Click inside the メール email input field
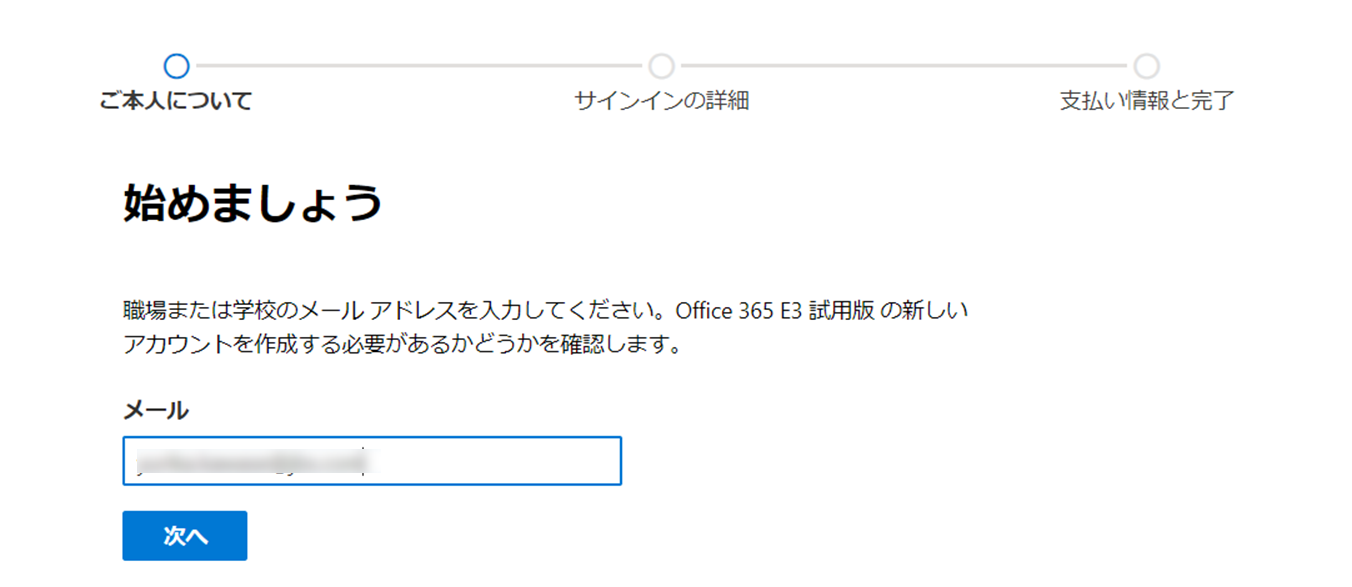This screenshot has height=587, width=1352. pyautogui.click(x=371, y=460)
